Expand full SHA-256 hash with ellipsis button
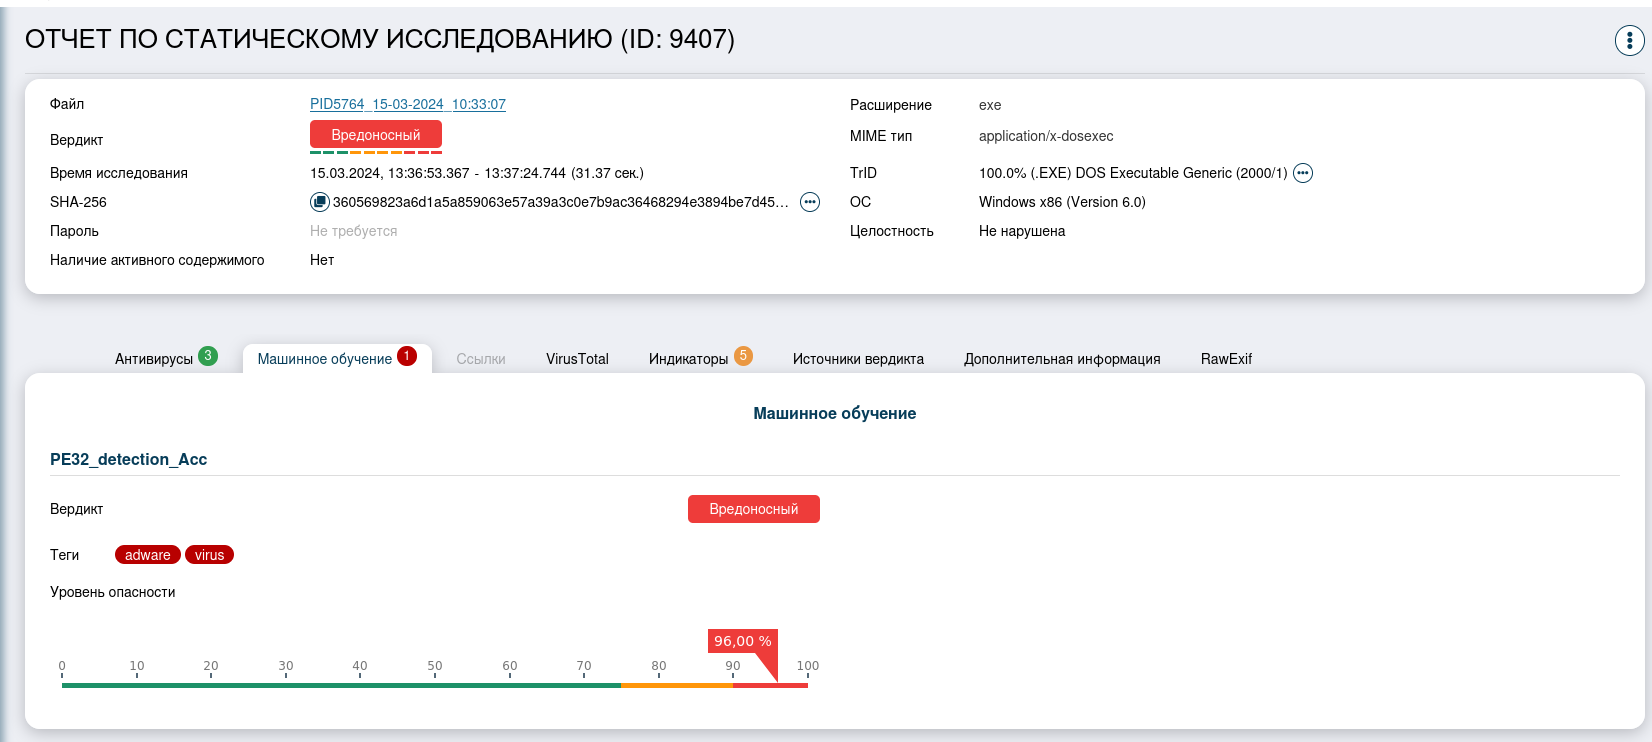Screen dimensions: 1652x742 click(x=810, y=202)
